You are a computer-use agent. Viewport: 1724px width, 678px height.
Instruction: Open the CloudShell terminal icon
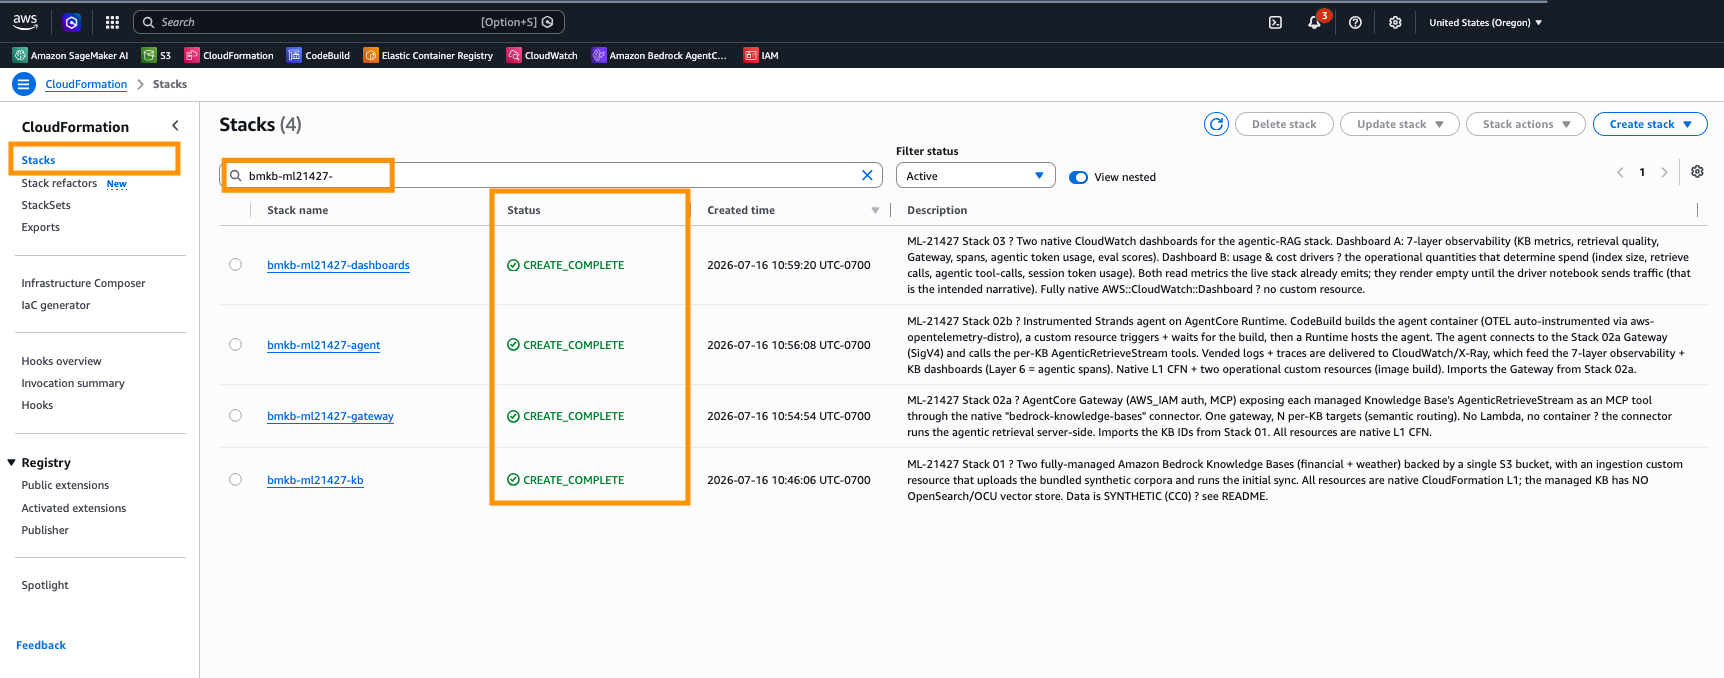pyautogui.click(x=1275, y=22)
